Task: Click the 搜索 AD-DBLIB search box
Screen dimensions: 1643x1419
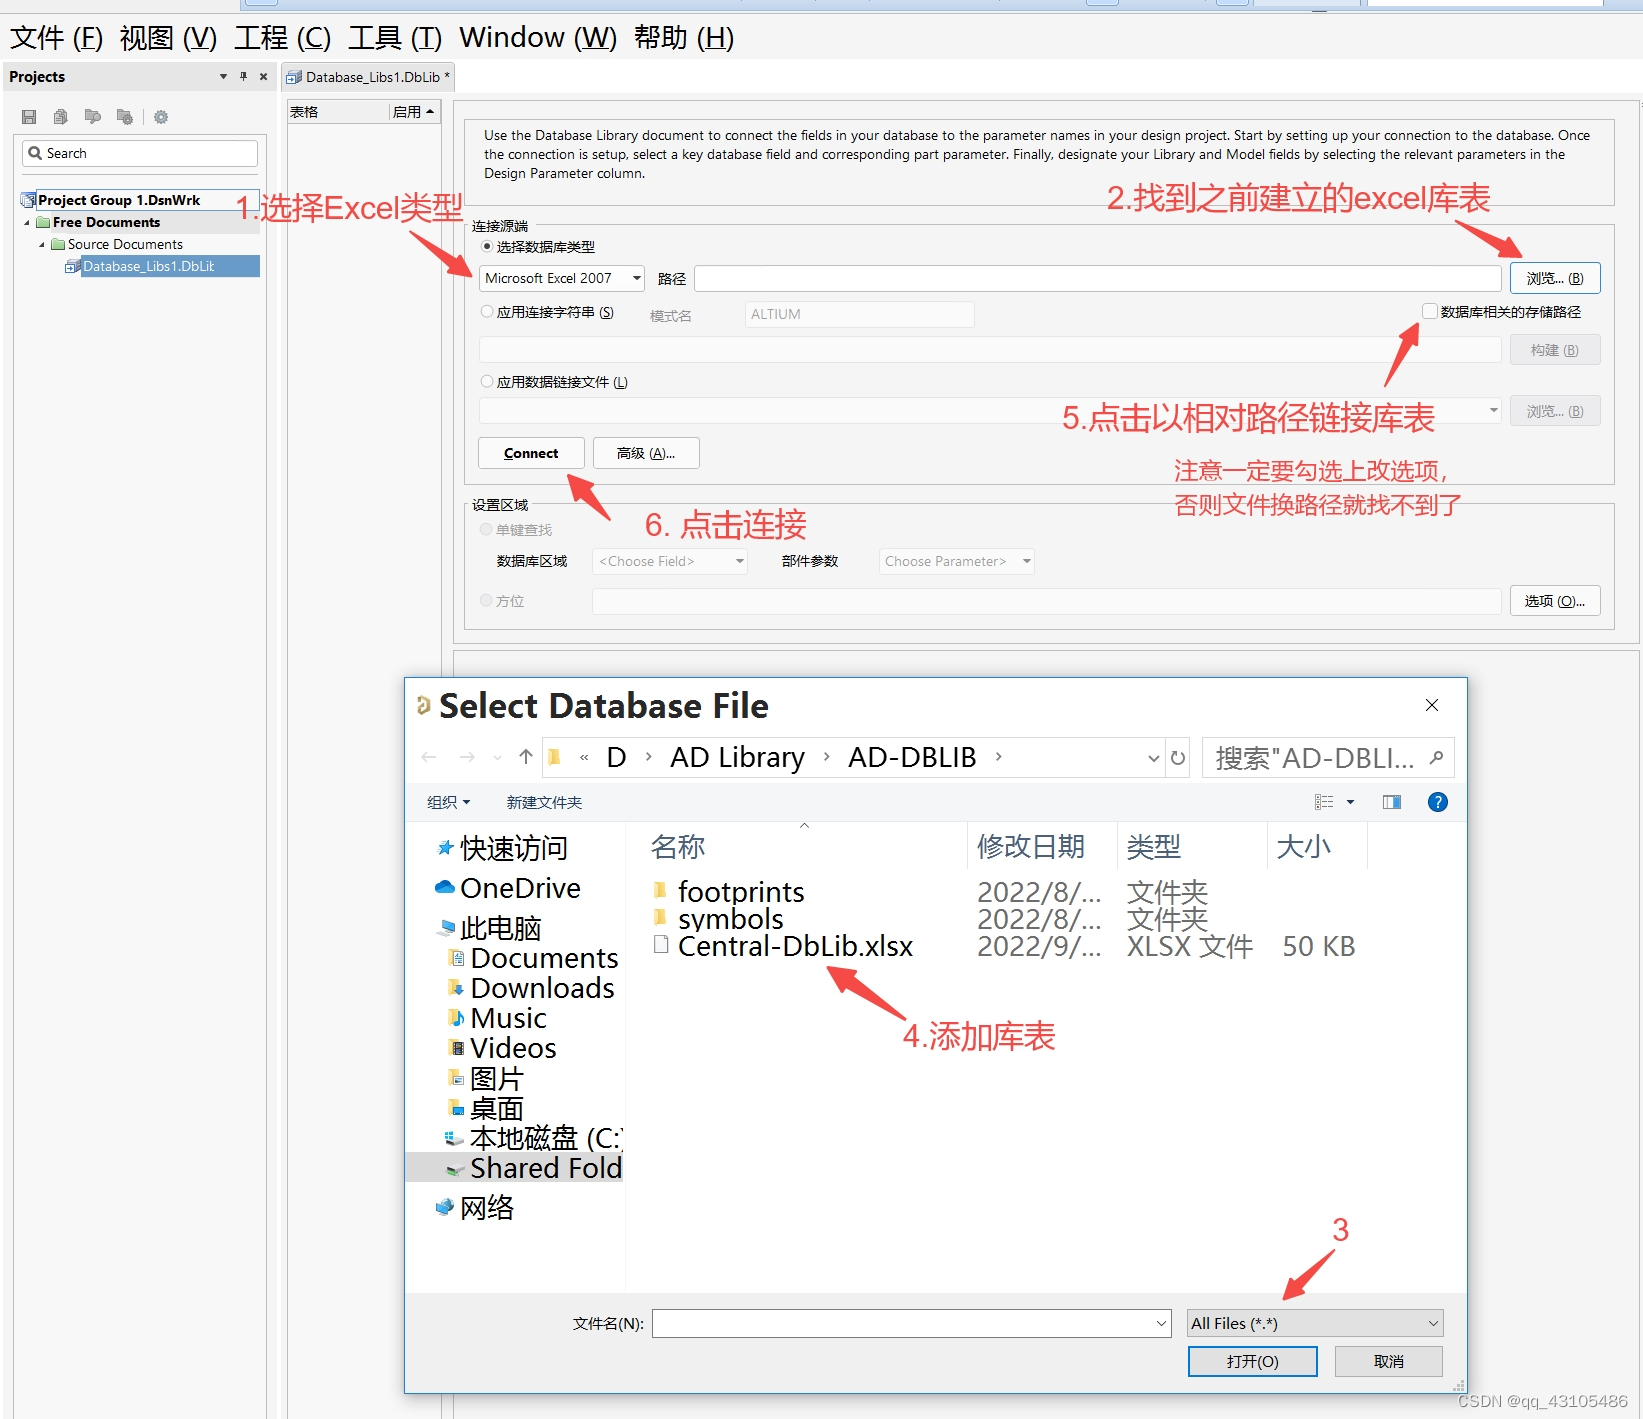Action: [x=1327, y=758]
